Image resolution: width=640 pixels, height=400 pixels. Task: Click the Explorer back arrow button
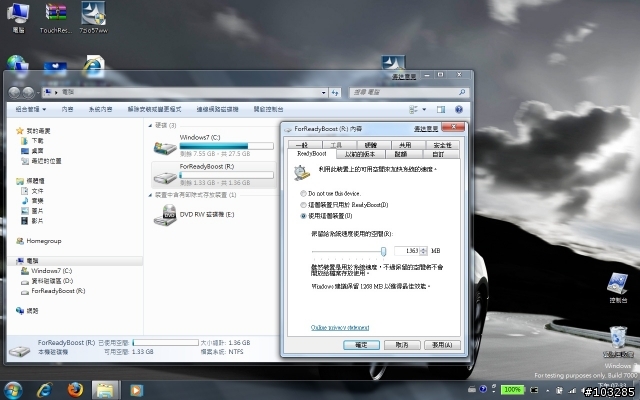(x=14, y=93)
